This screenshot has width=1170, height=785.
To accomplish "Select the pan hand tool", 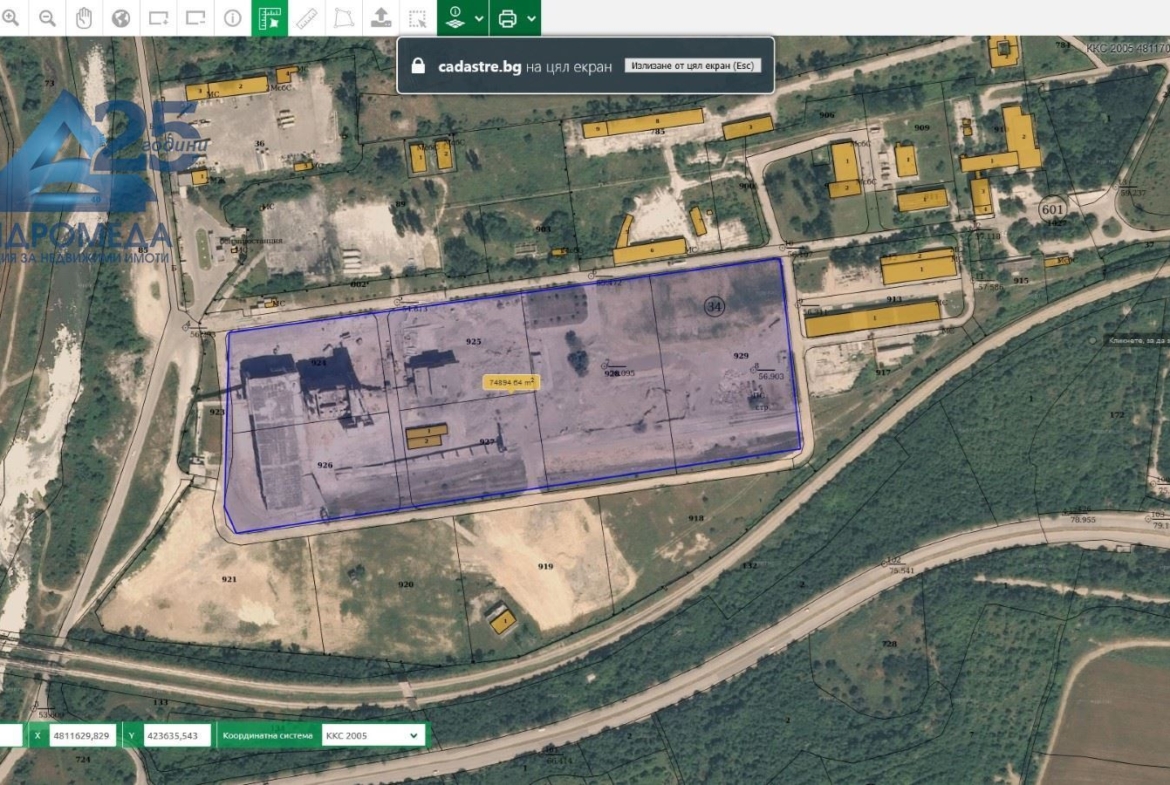I will pos(84,18).
